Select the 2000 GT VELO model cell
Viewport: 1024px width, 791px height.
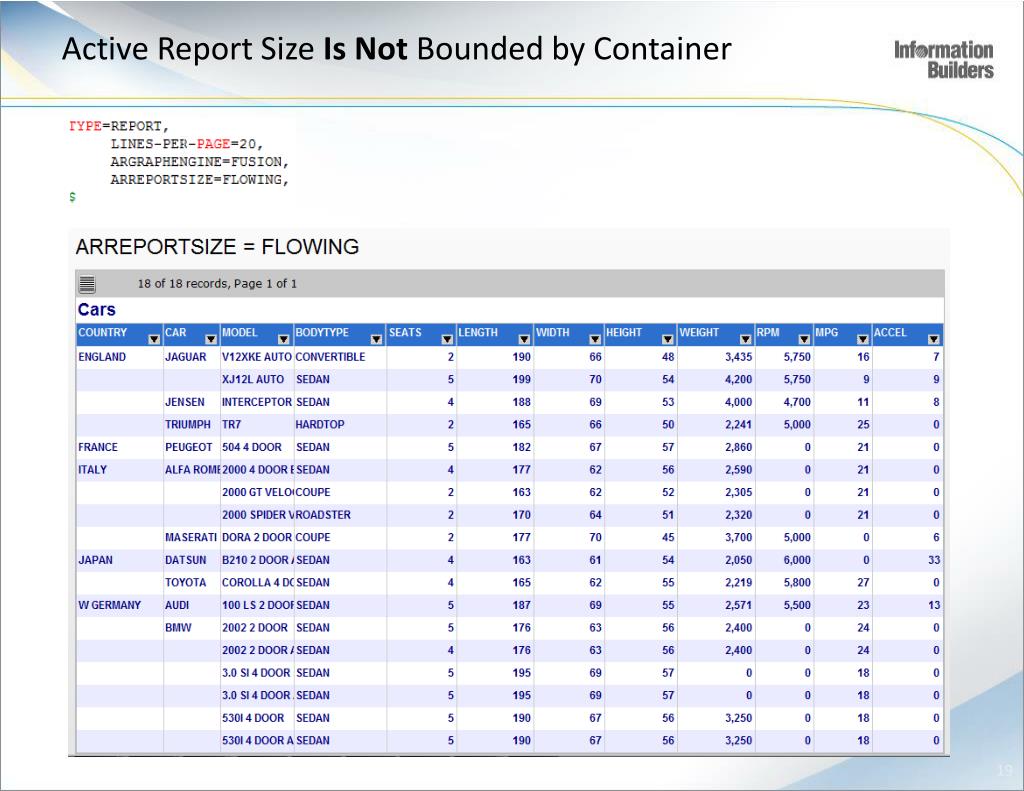click(x=257, y=492)
